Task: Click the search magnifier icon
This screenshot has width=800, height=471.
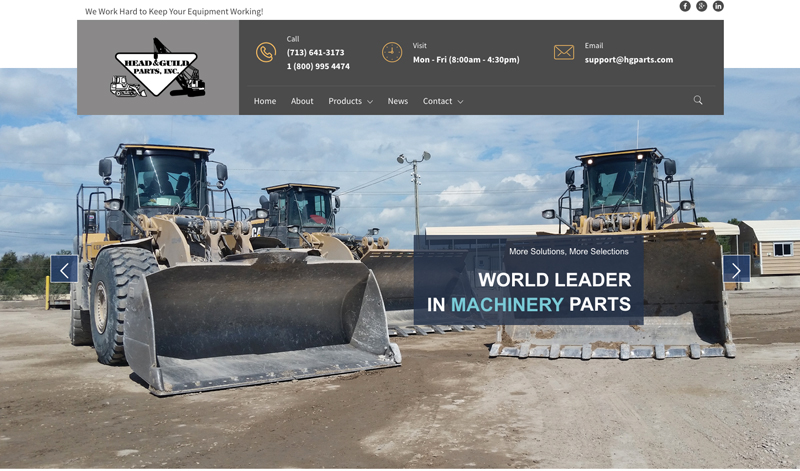Action: tap(698, 100)
